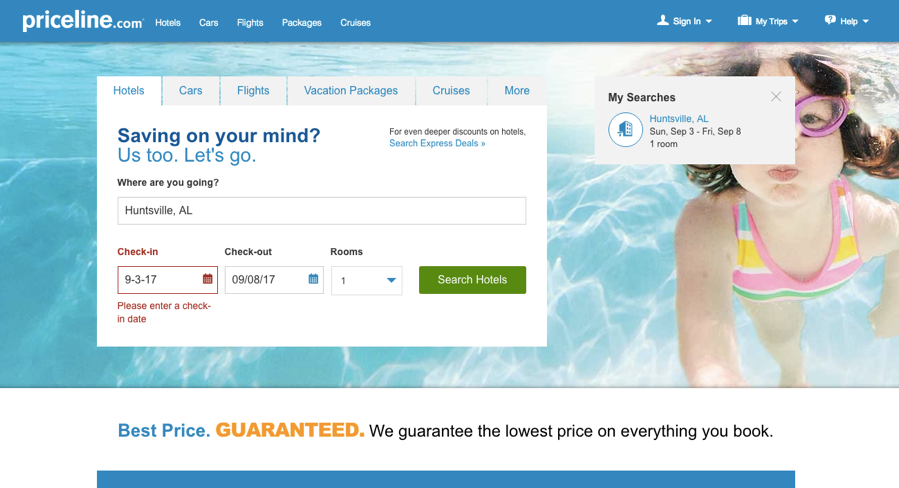The width and height of the screenshot is (899, 488).
Task: Select the Flights search tab
Action: click(253, 91)
